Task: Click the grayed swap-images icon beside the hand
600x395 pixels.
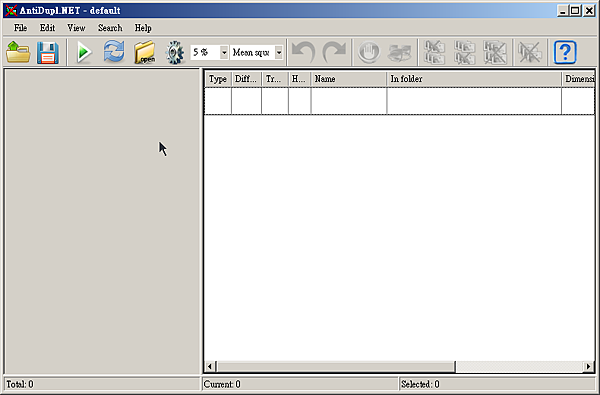Action: [399, 52]
